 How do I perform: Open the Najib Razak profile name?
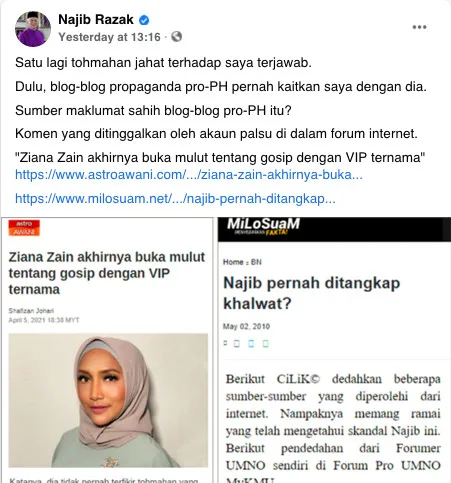pos(96,20)
